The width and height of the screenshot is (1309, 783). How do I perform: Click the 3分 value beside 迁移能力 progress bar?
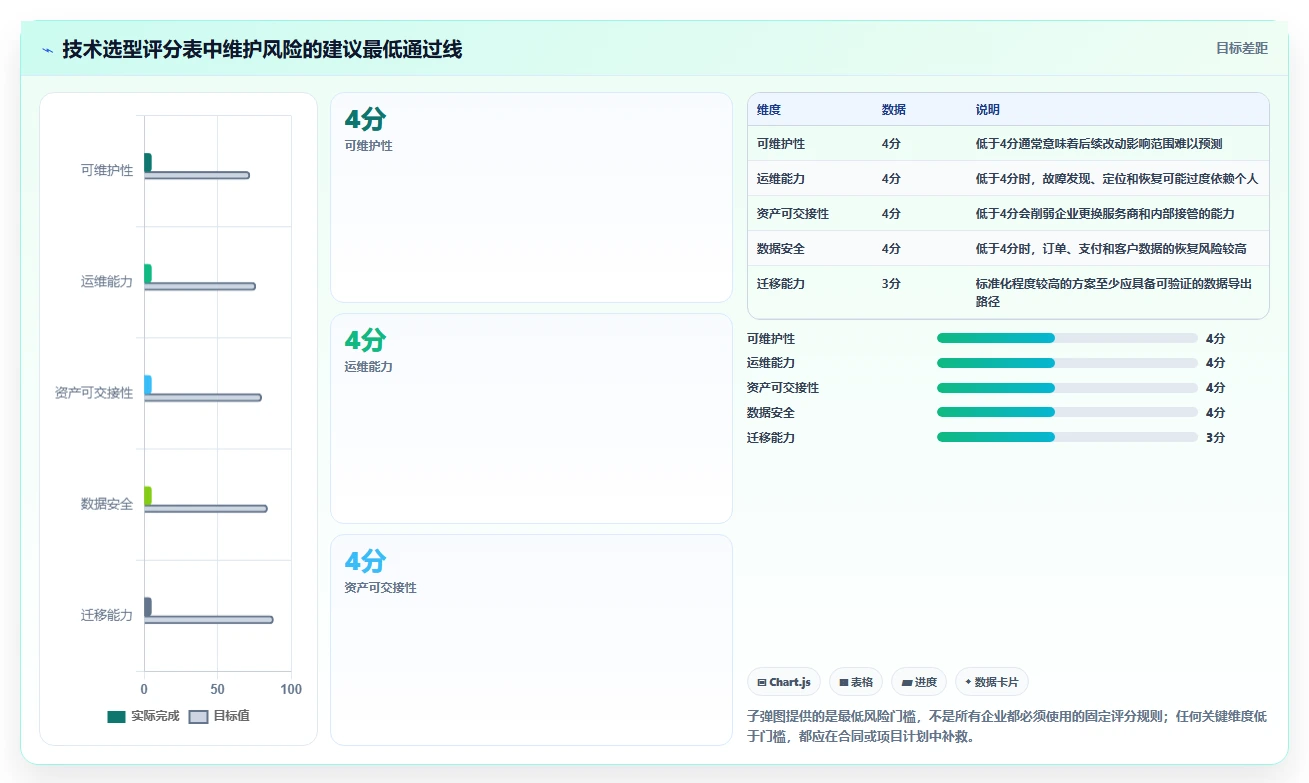click(1215, 437)
